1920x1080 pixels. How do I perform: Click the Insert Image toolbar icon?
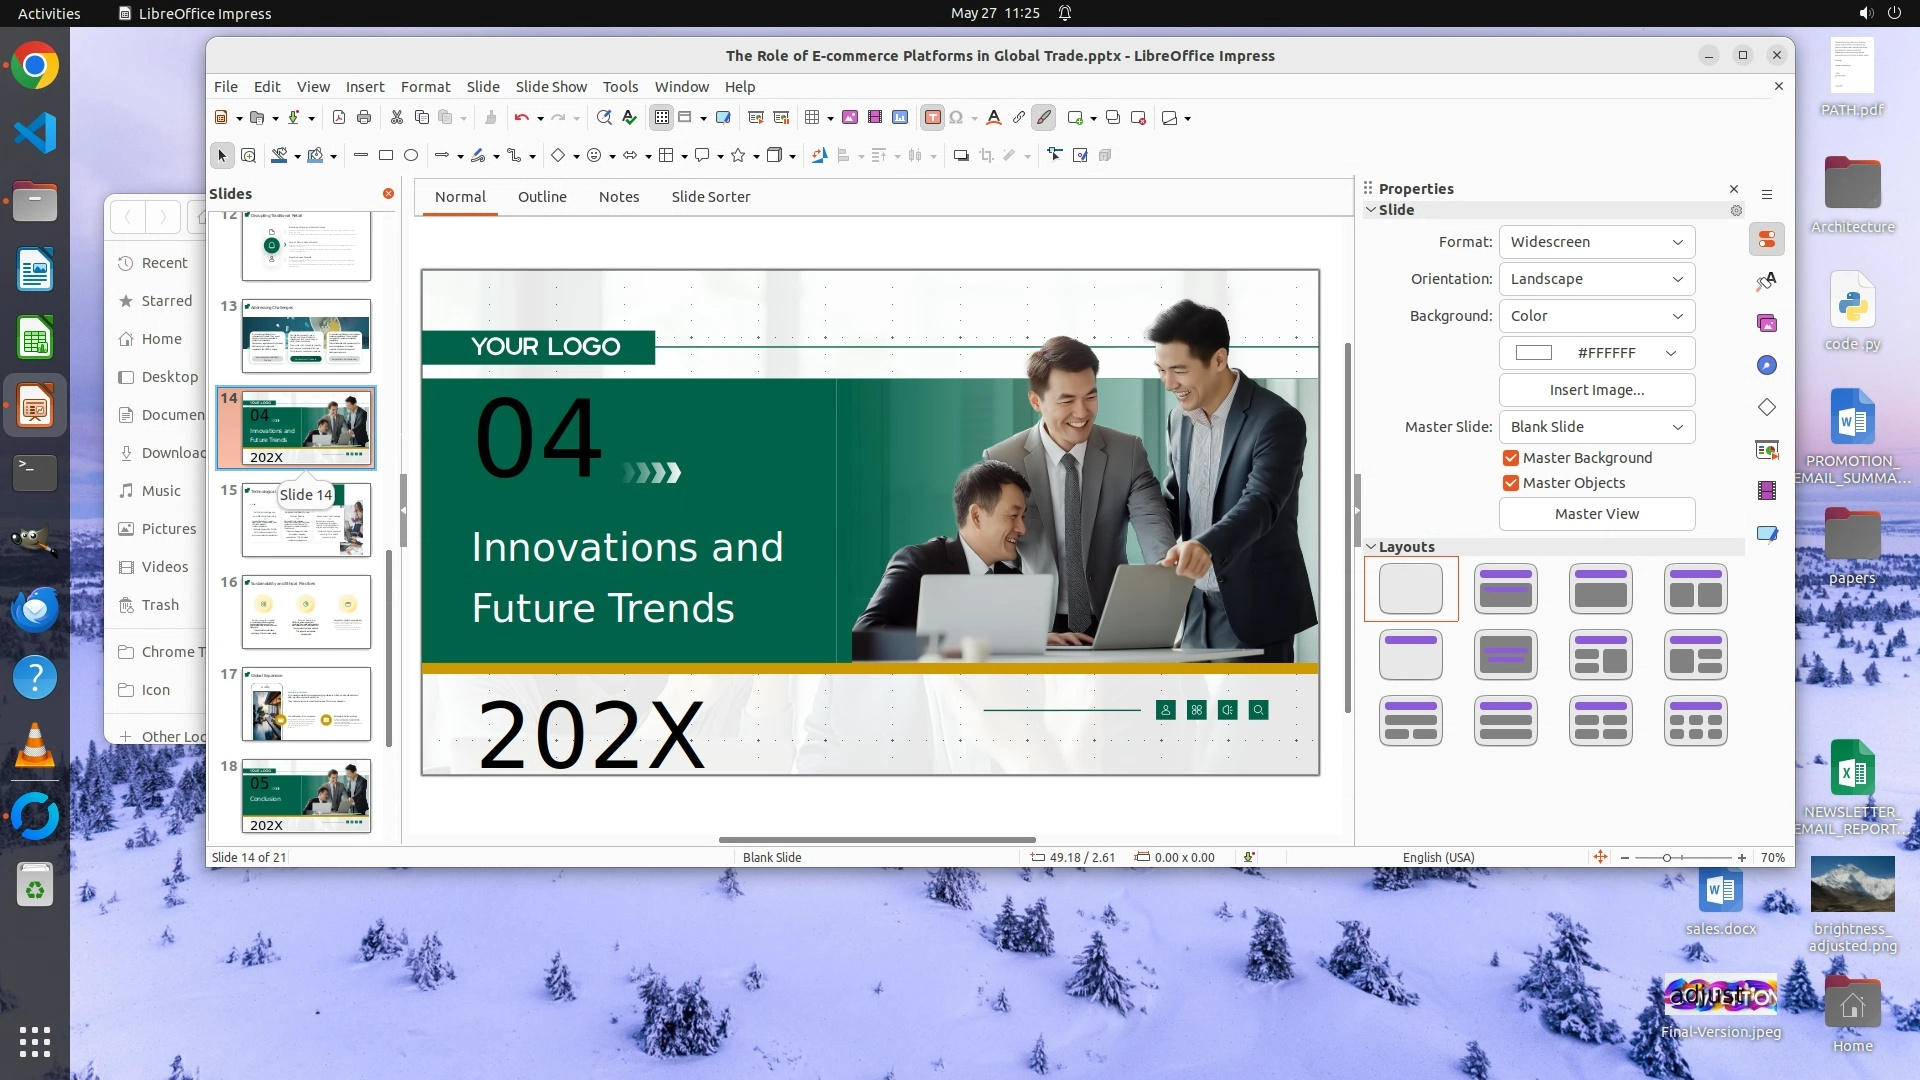849,118
